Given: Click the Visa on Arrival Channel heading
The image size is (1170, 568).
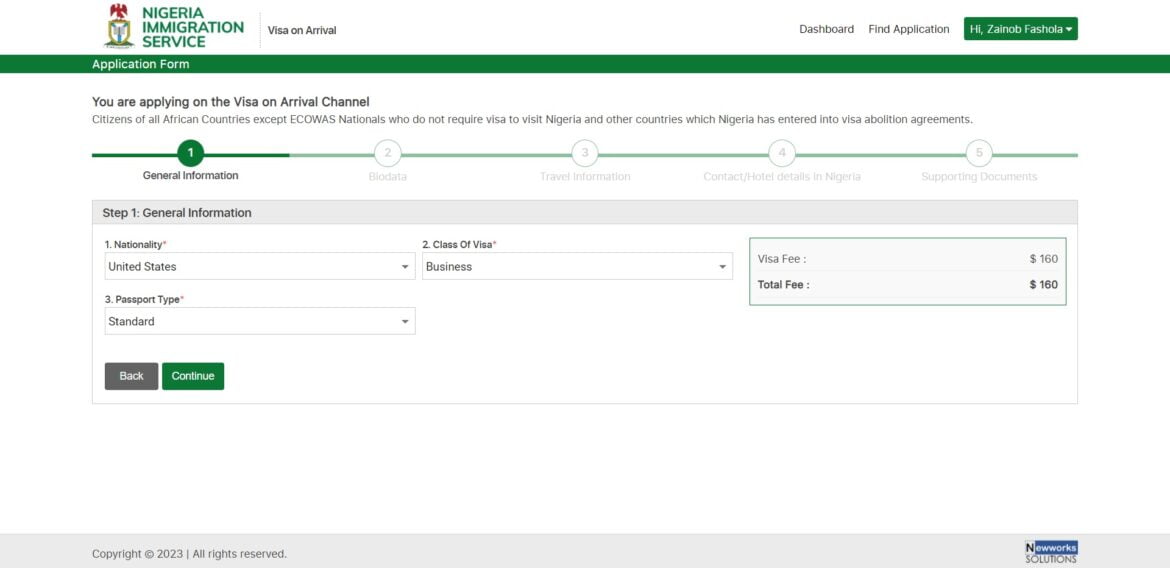Looking at the screenshot, I should [231, 102].
